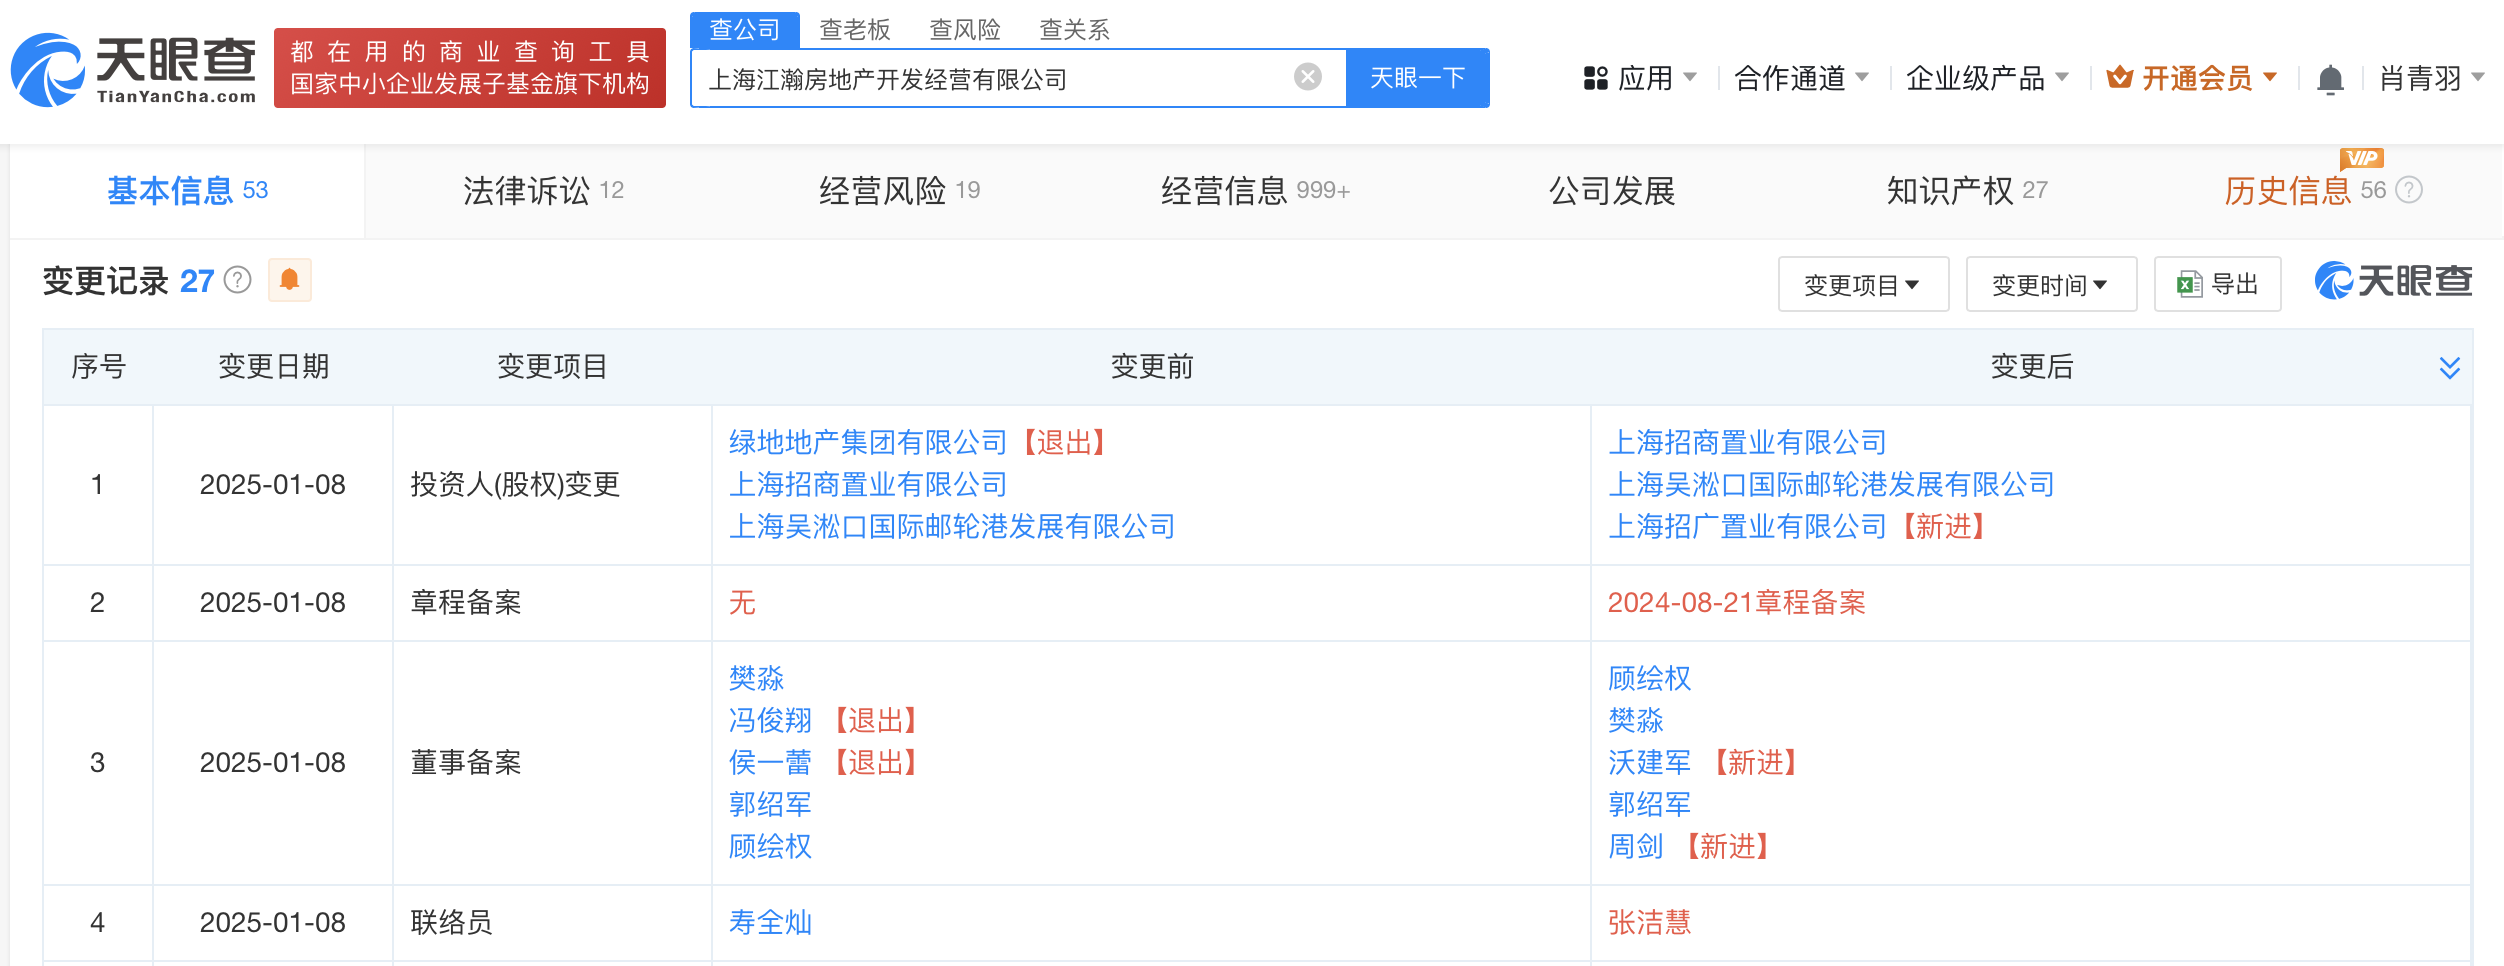Switch to 查公司 search tab
The height and width of the screenshot is (966, 2504).
[744, 30]
